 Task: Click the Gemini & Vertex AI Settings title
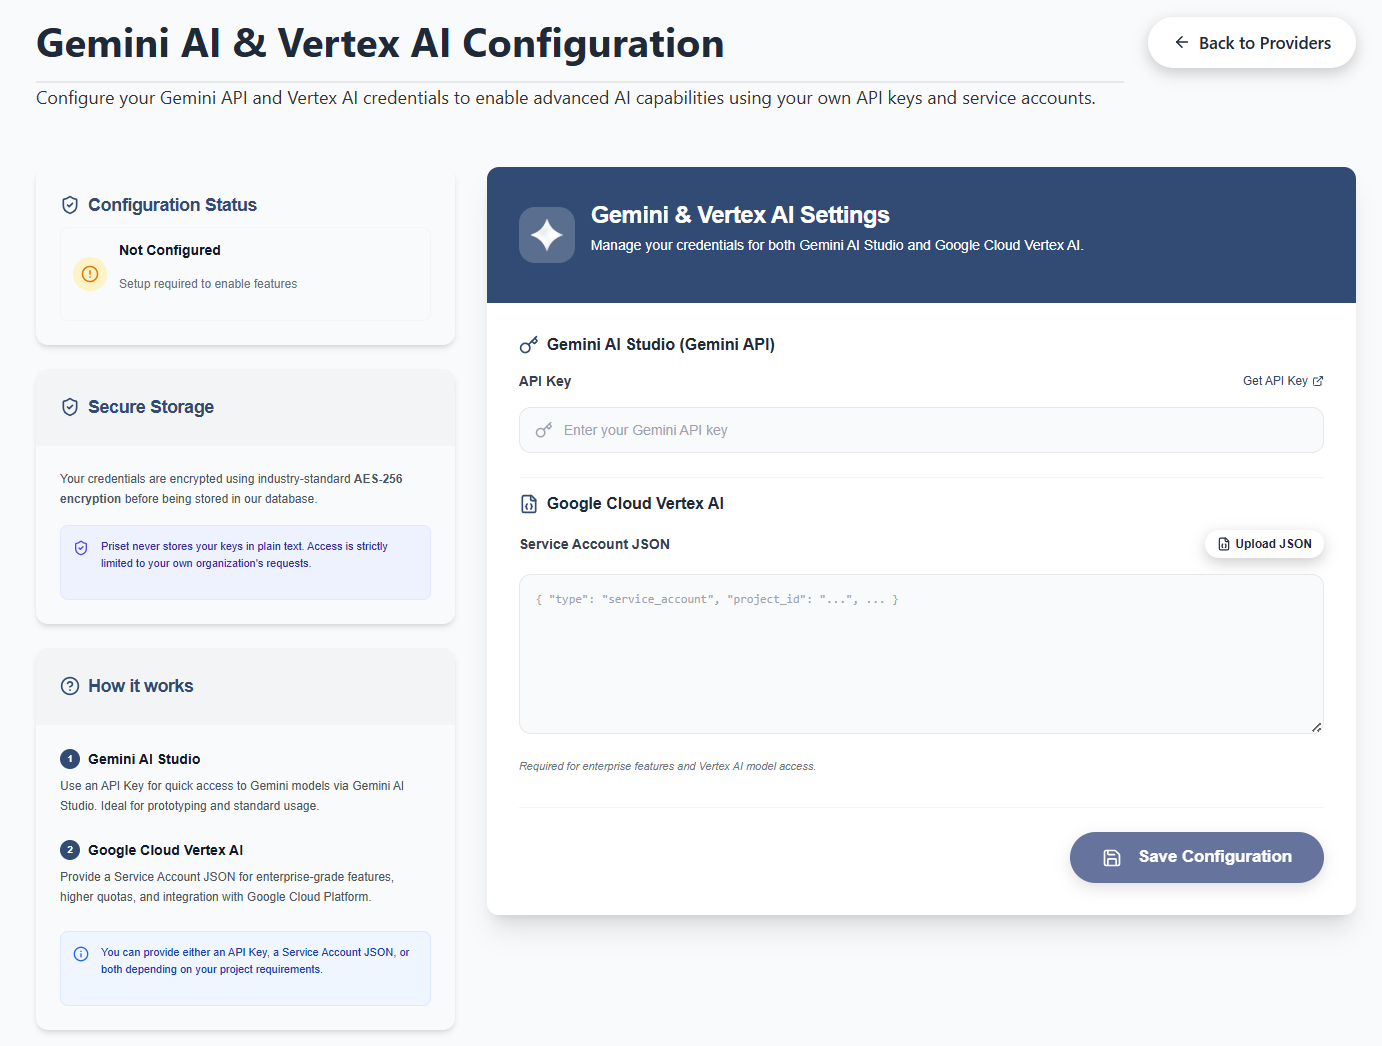tap(740, 215)
